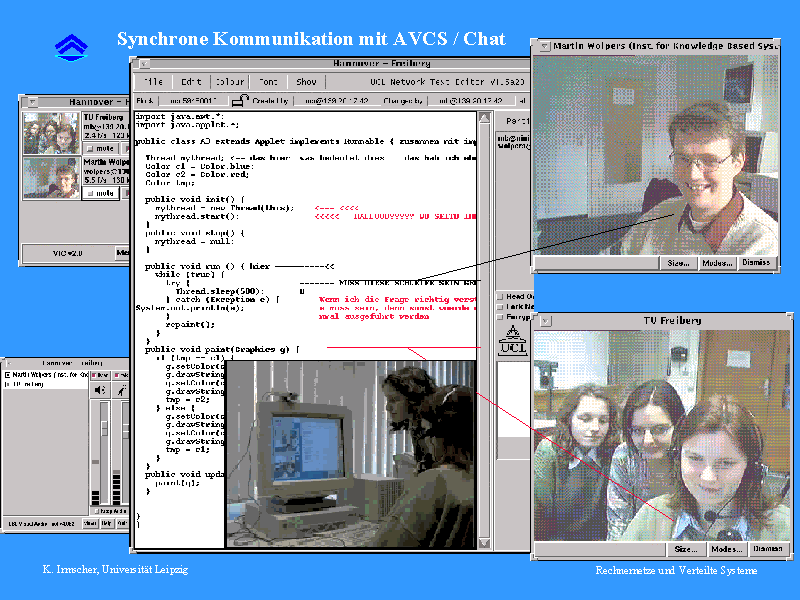Screen dimensions: 800x600
Task: Toggle the Lock Ne checkbox
Action: tap(501, 307)
